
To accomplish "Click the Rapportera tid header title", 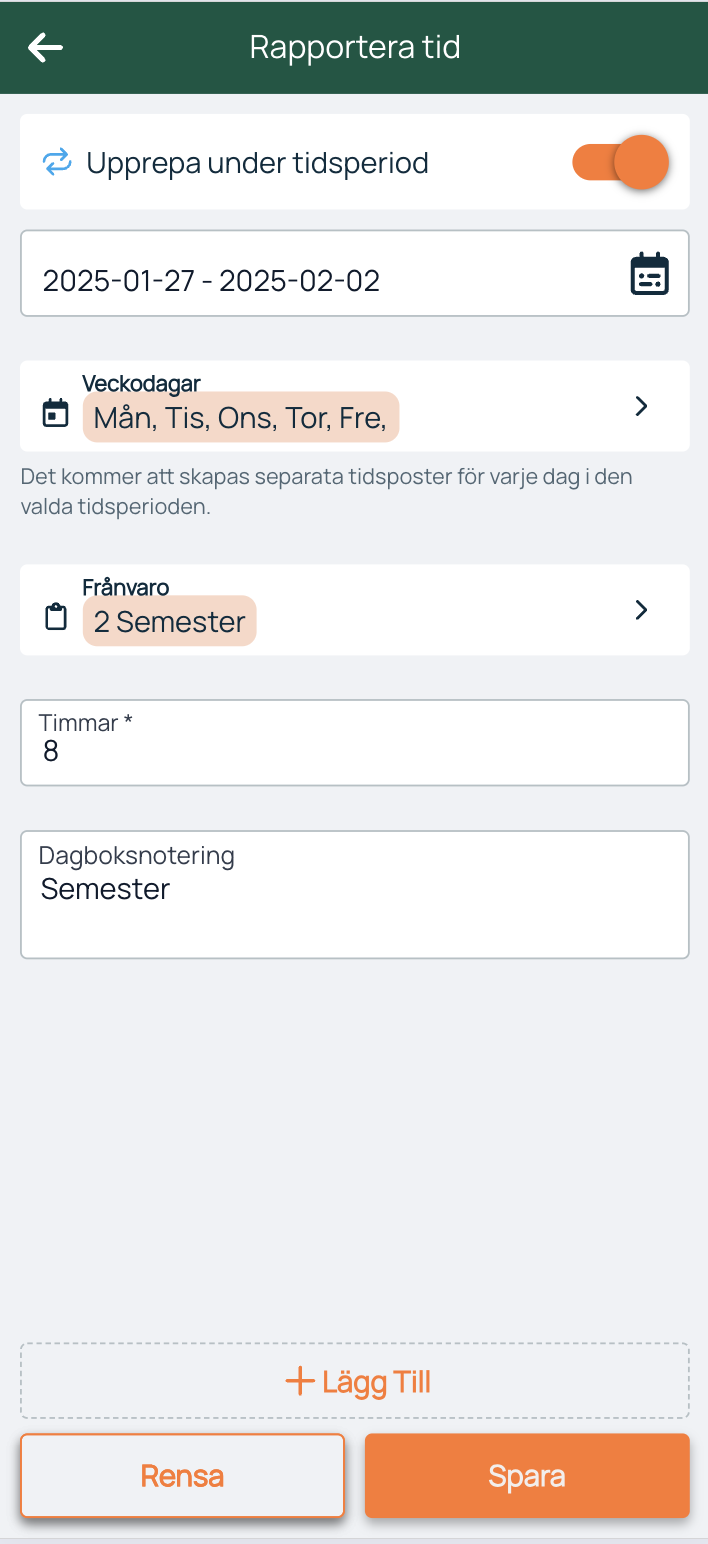I will coord(355,47).
